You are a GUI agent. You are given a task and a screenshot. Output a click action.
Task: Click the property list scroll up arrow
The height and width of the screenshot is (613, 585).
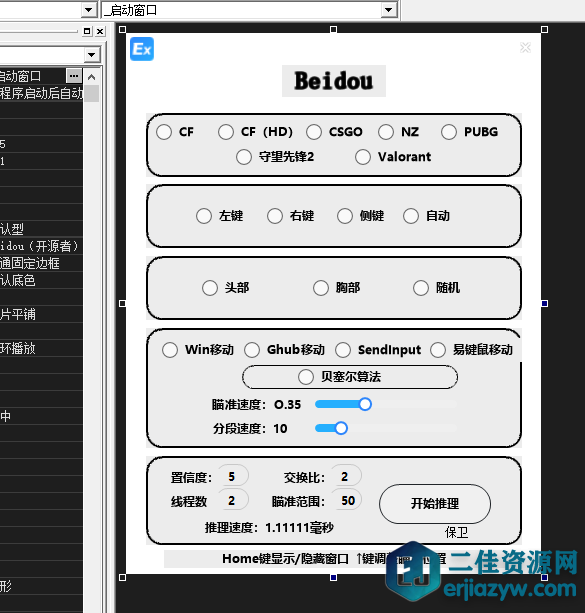coord(92,77)
